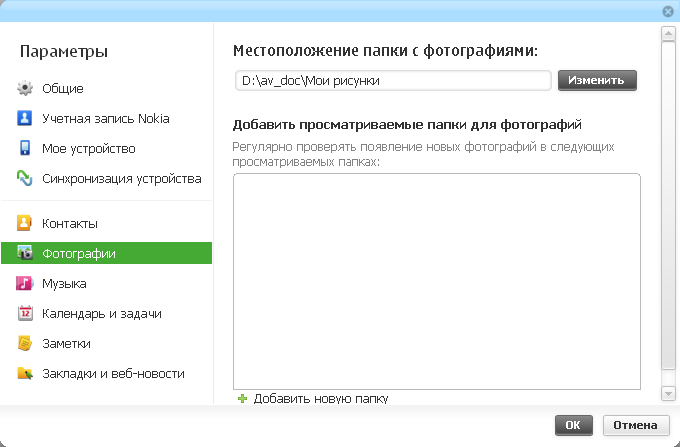This screenshot has width=680, height=447.
Task: Click the gear icon beside Общие
Action: click(25, 89)
